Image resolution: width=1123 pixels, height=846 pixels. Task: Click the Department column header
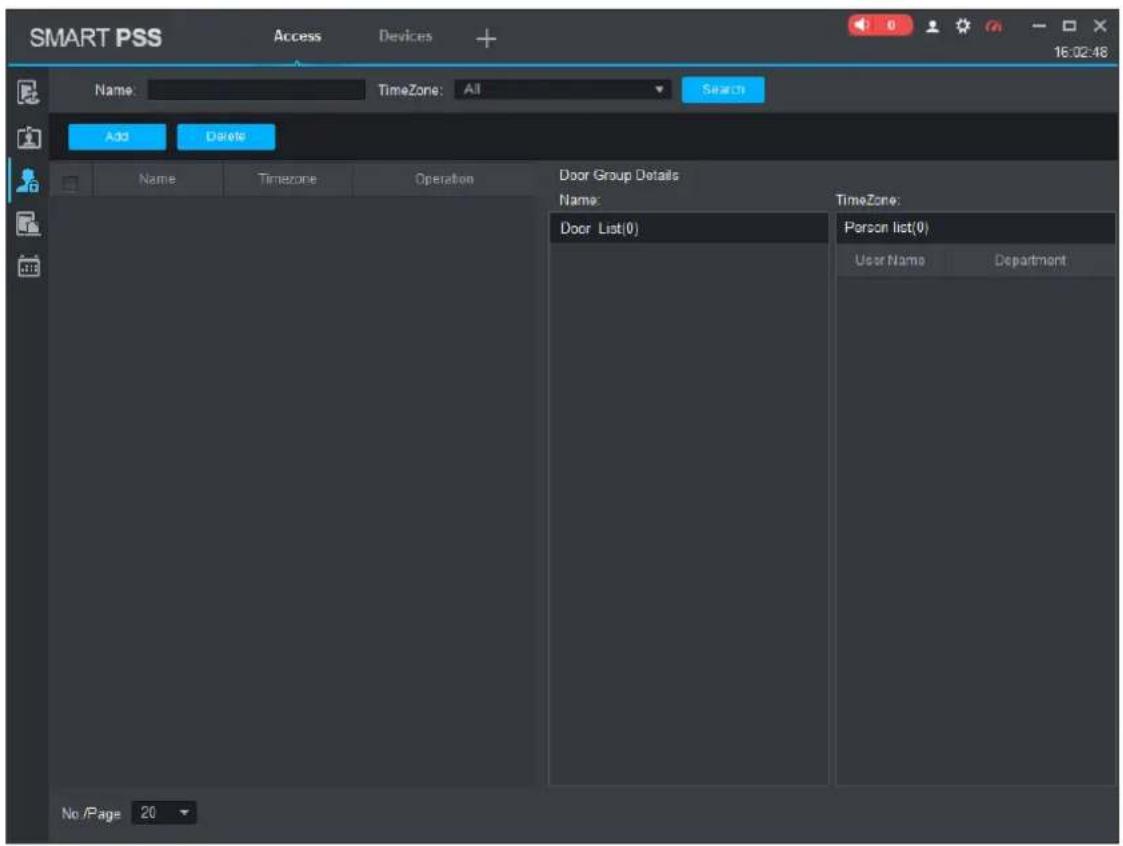coord(1031,260)
